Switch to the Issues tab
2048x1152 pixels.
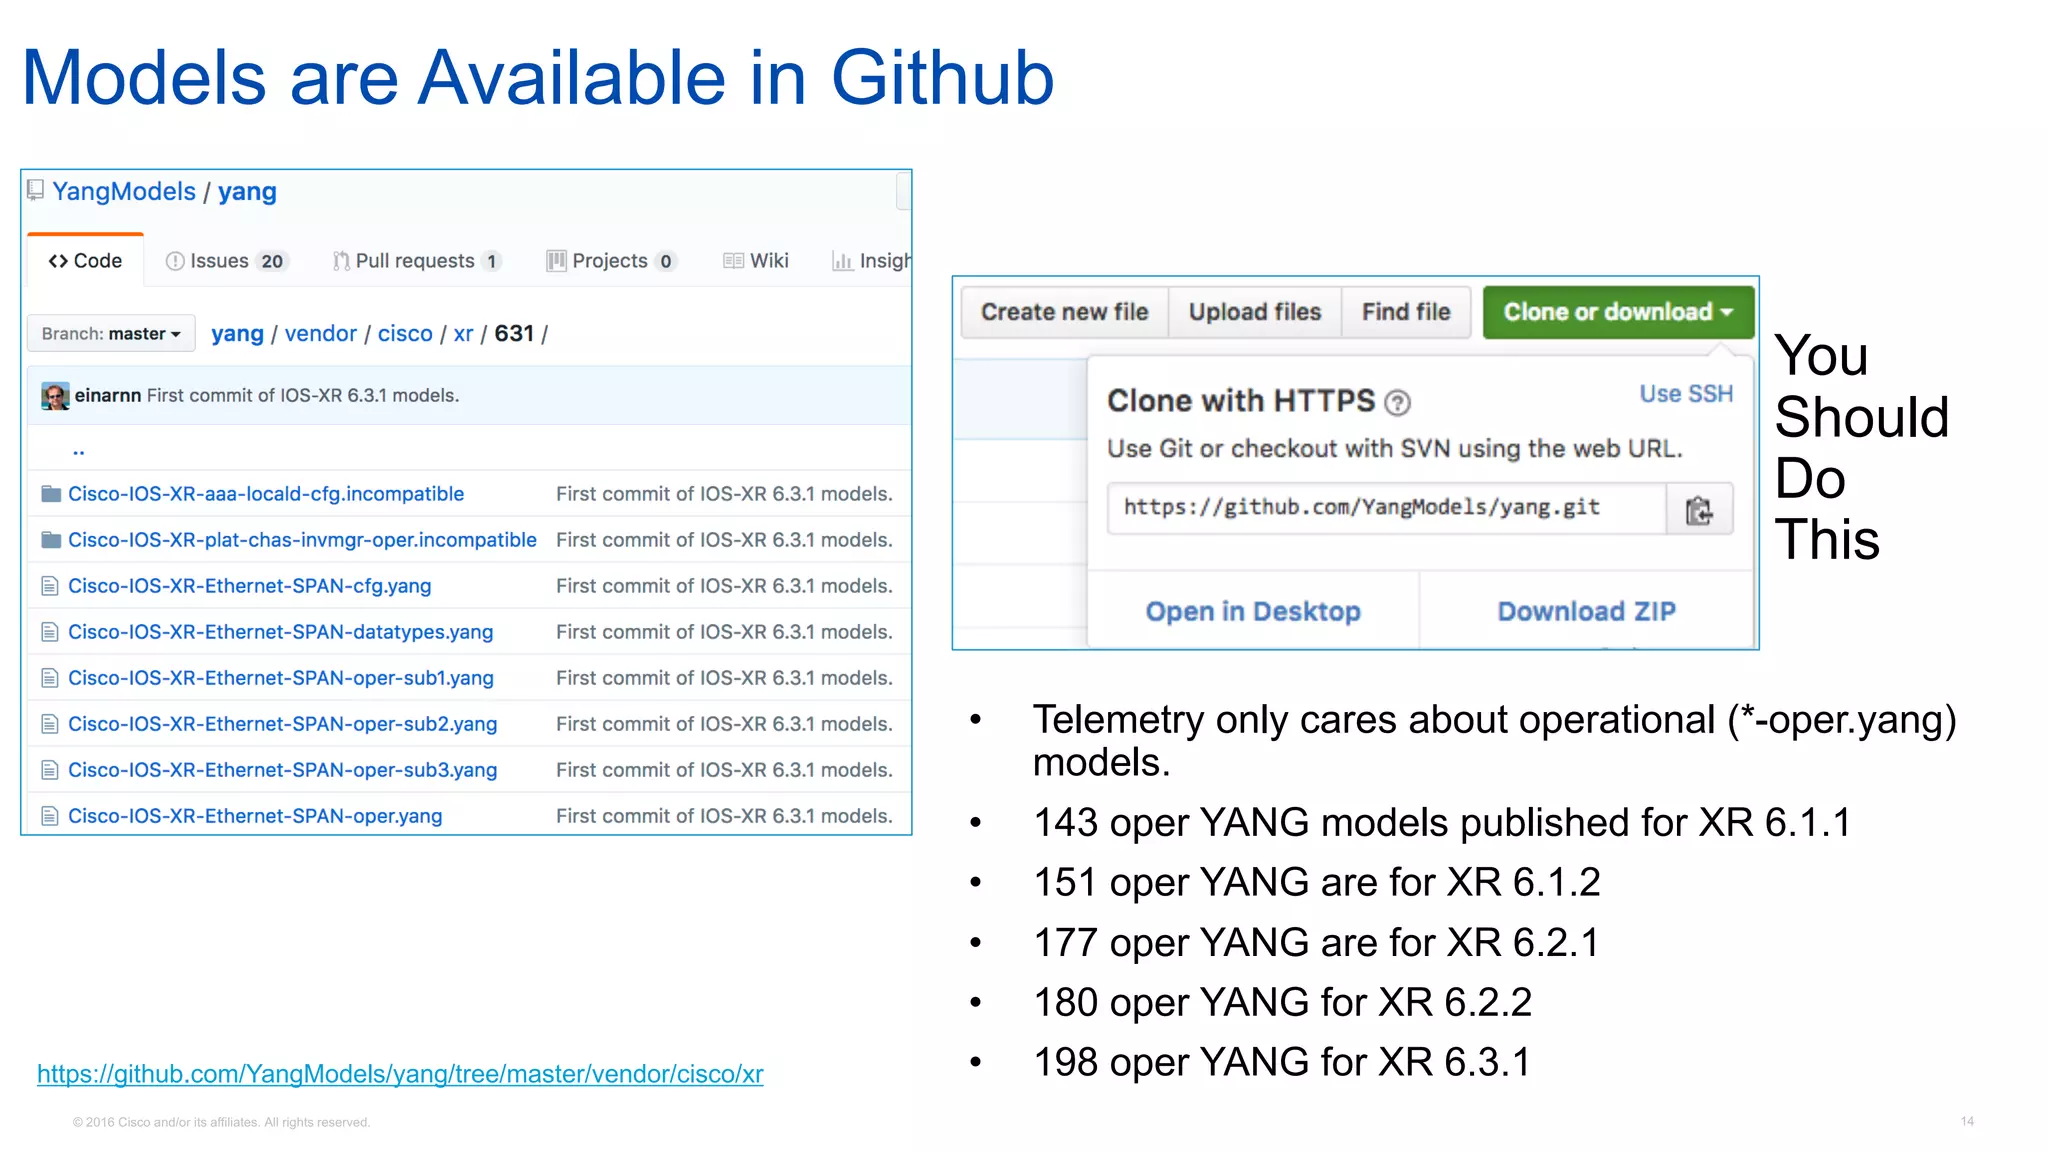[226, 261]
